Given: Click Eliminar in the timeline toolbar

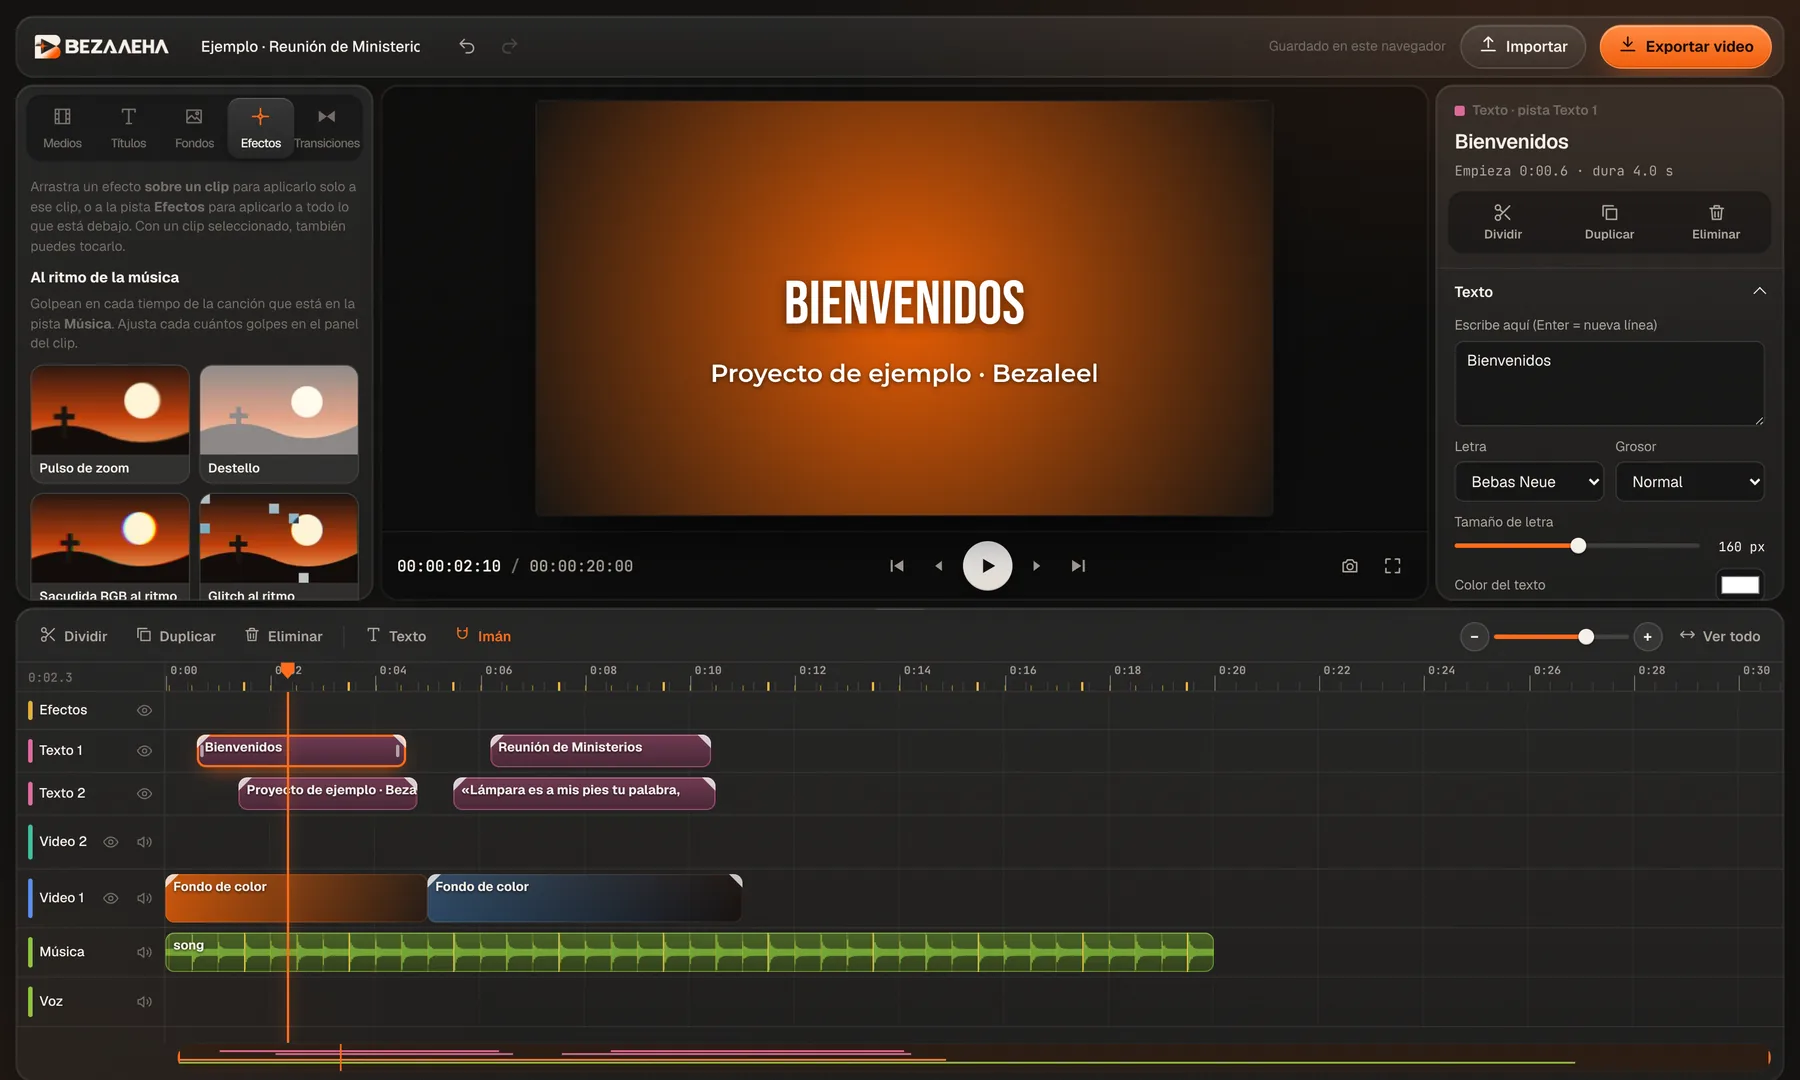Looking at the screenshot, I should (284, 636).
